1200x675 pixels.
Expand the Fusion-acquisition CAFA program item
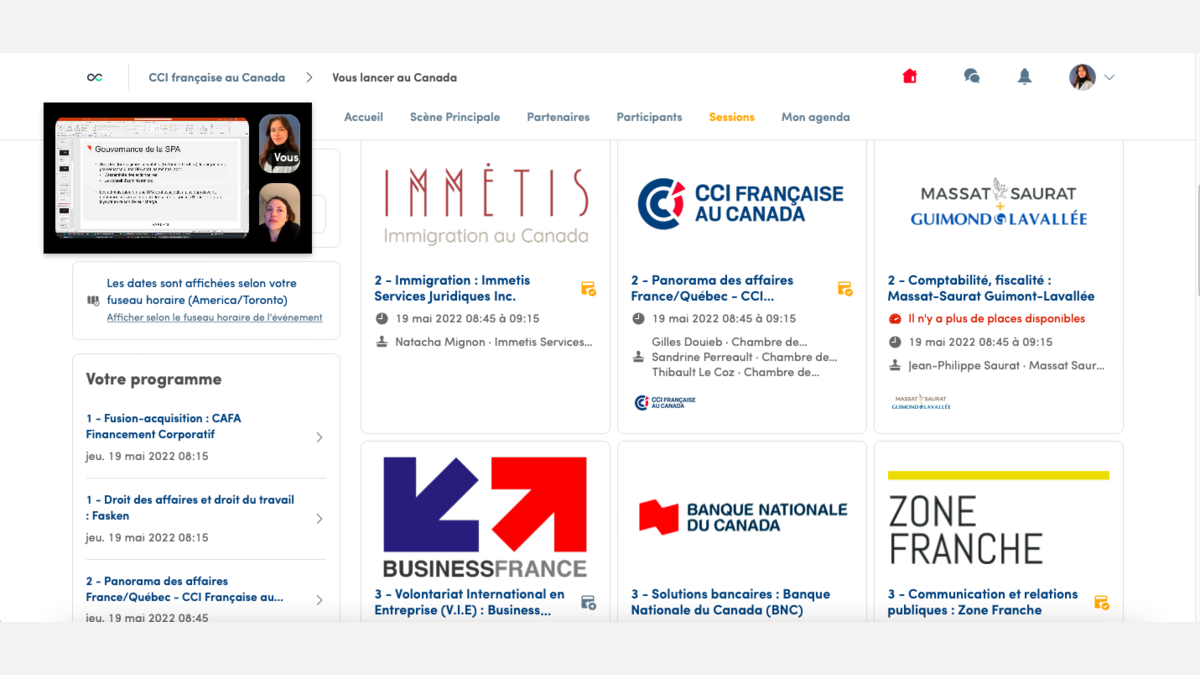pos(319,437)
